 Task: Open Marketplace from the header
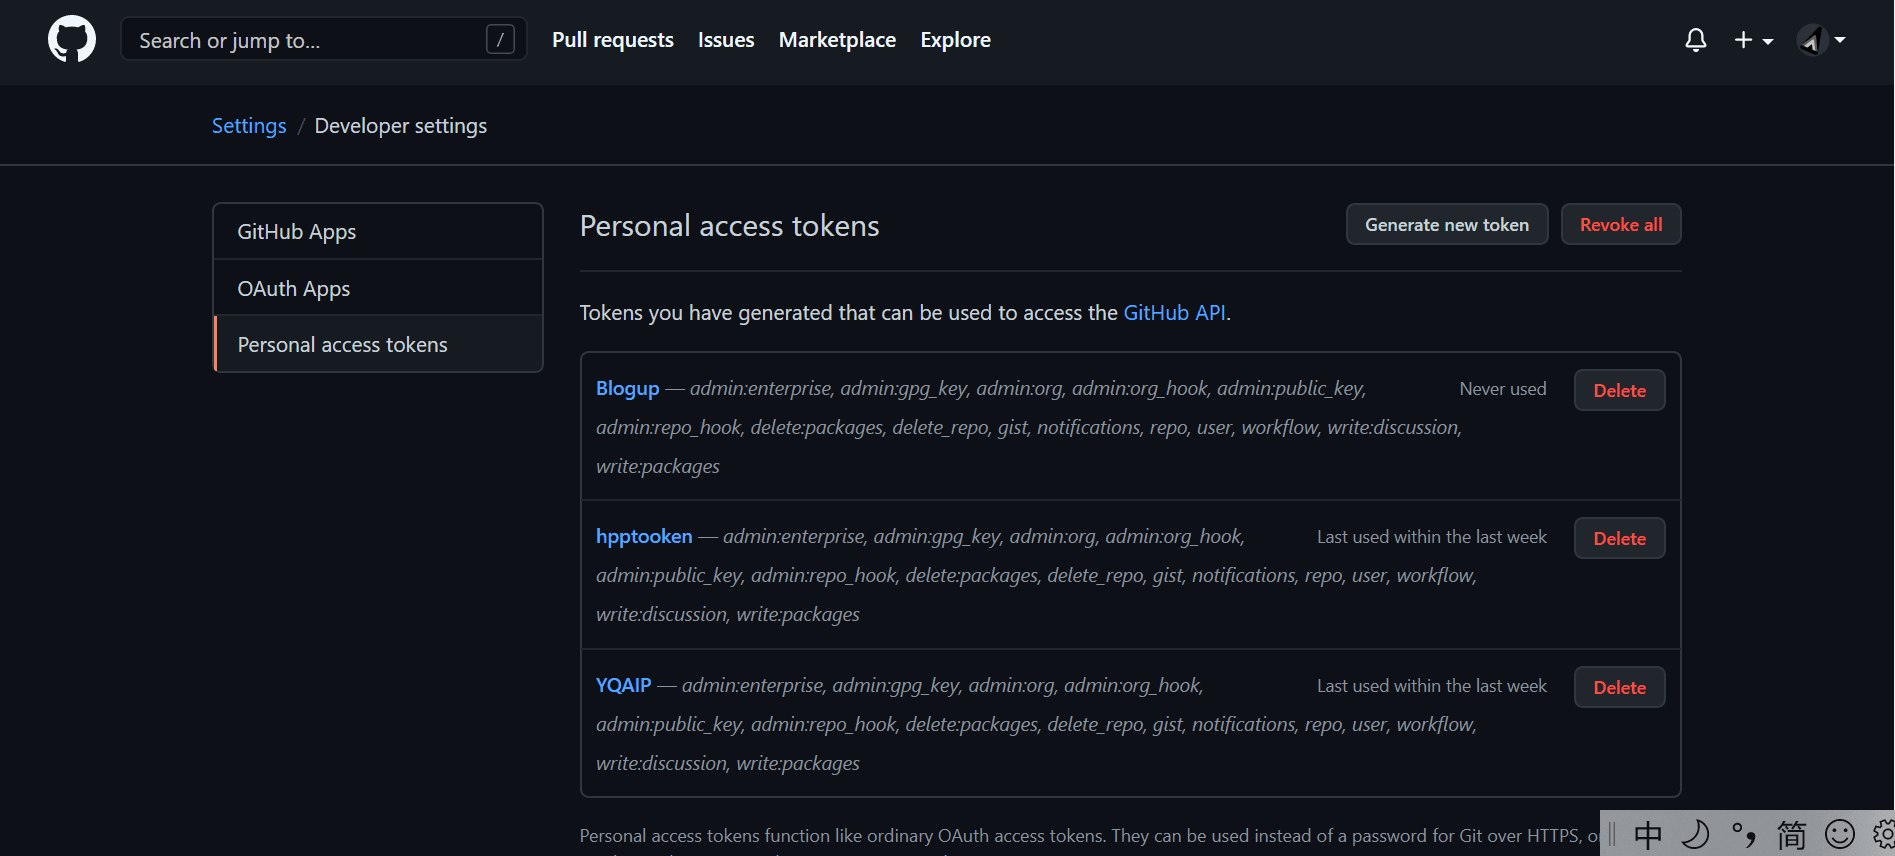[x=837, y=40]
